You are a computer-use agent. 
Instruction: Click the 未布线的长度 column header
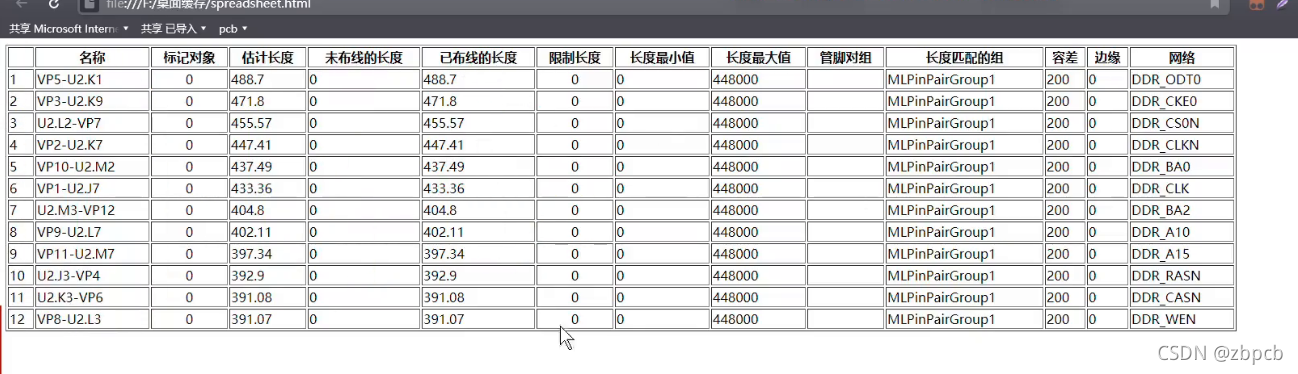click(363, 58)
